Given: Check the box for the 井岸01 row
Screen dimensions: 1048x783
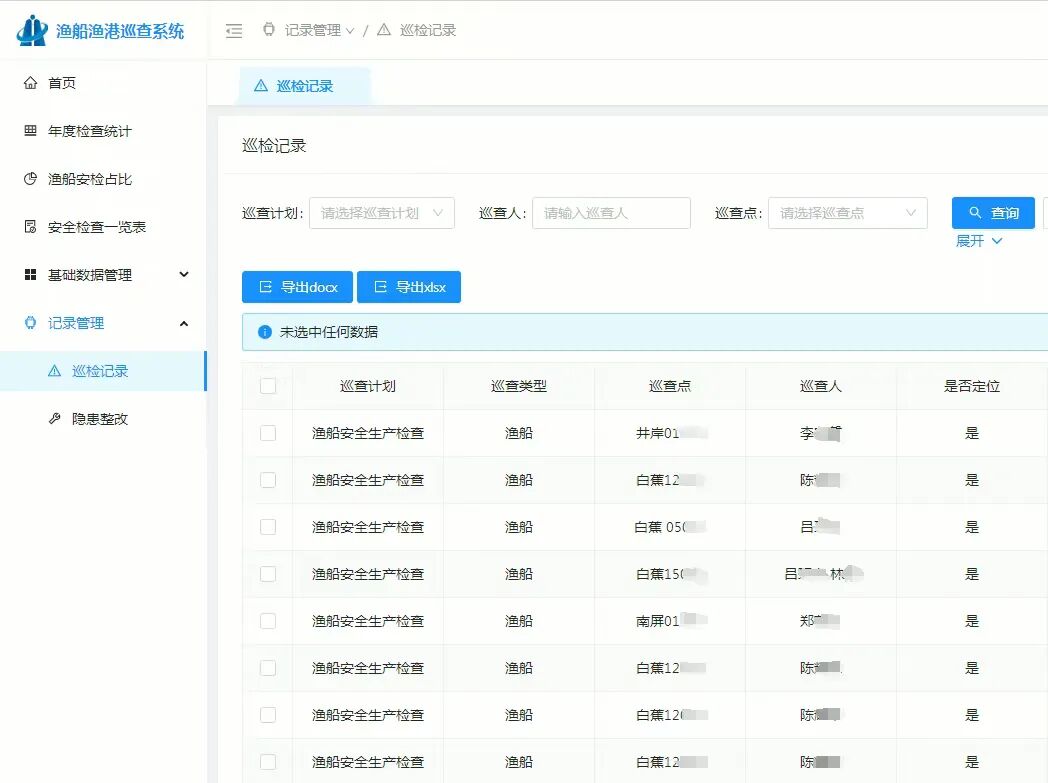Looking at the screenshot, I should [x=268, y=433].
